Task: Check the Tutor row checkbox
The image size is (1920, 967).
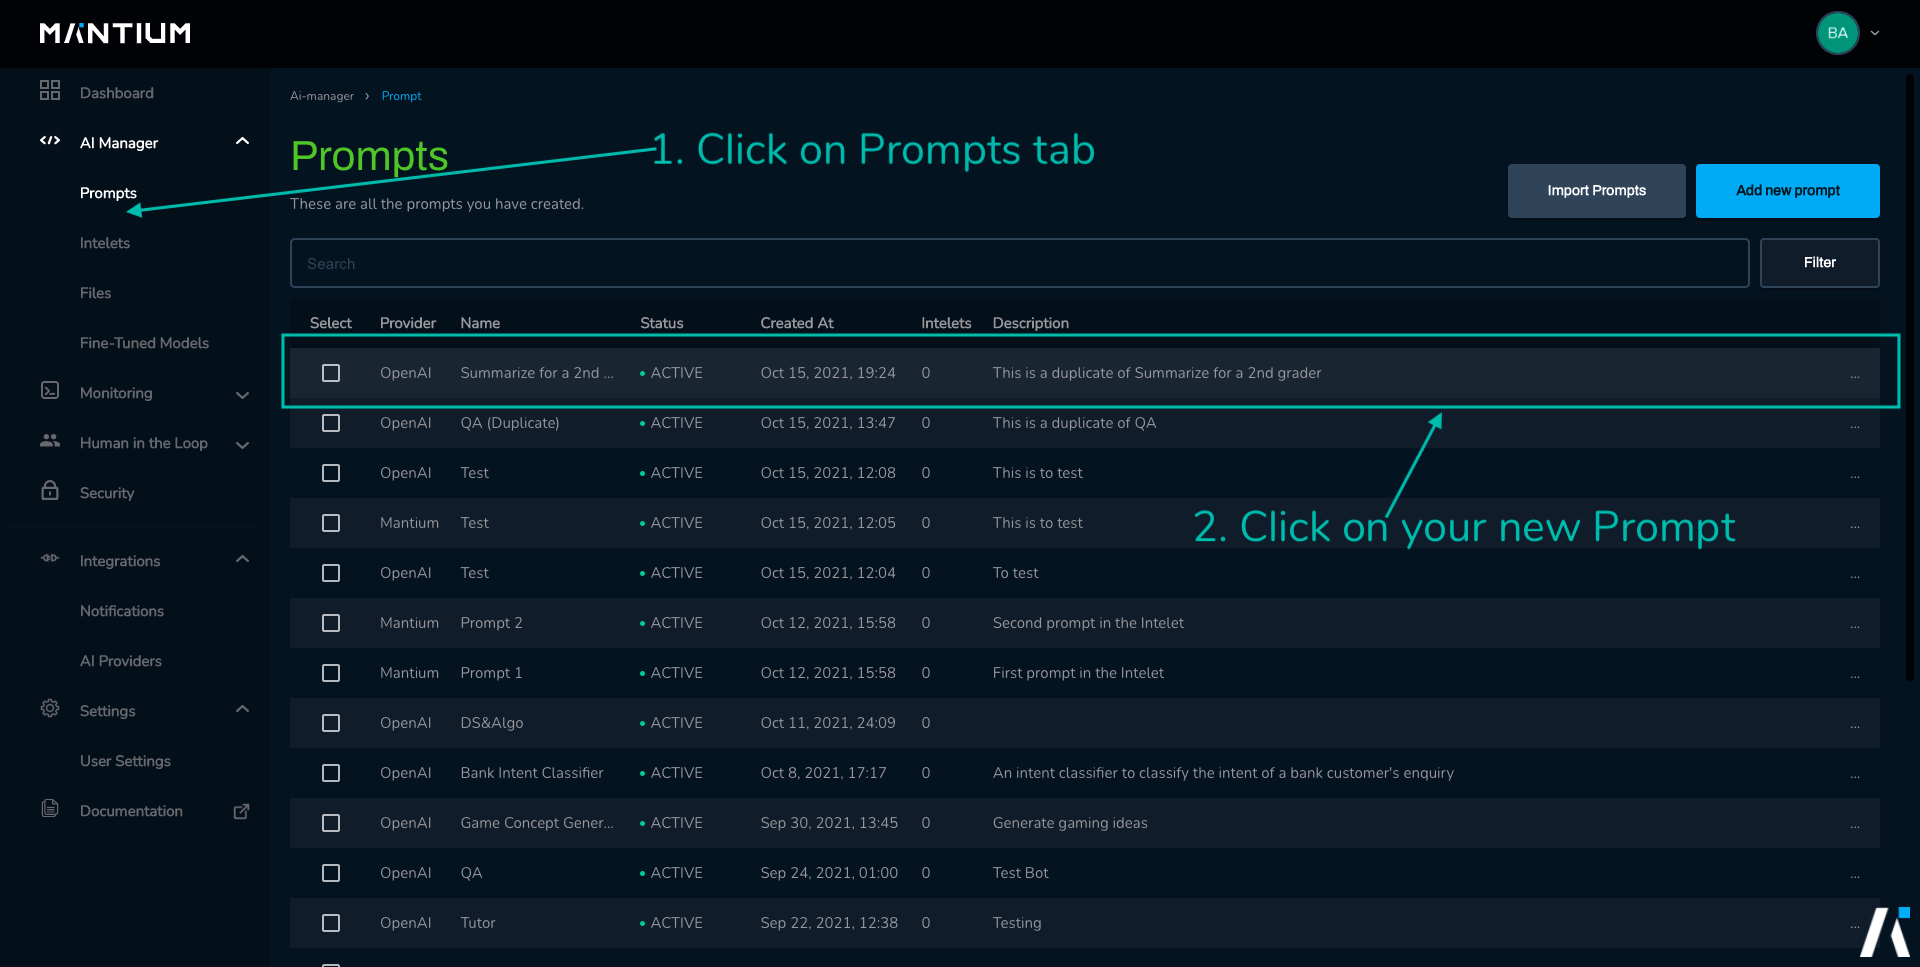Action: click(x=331, y=923)
